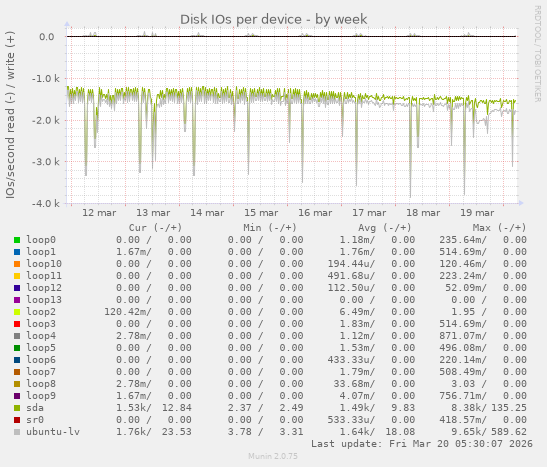Click the 'Max (-/+)' column header

[499, 228]
